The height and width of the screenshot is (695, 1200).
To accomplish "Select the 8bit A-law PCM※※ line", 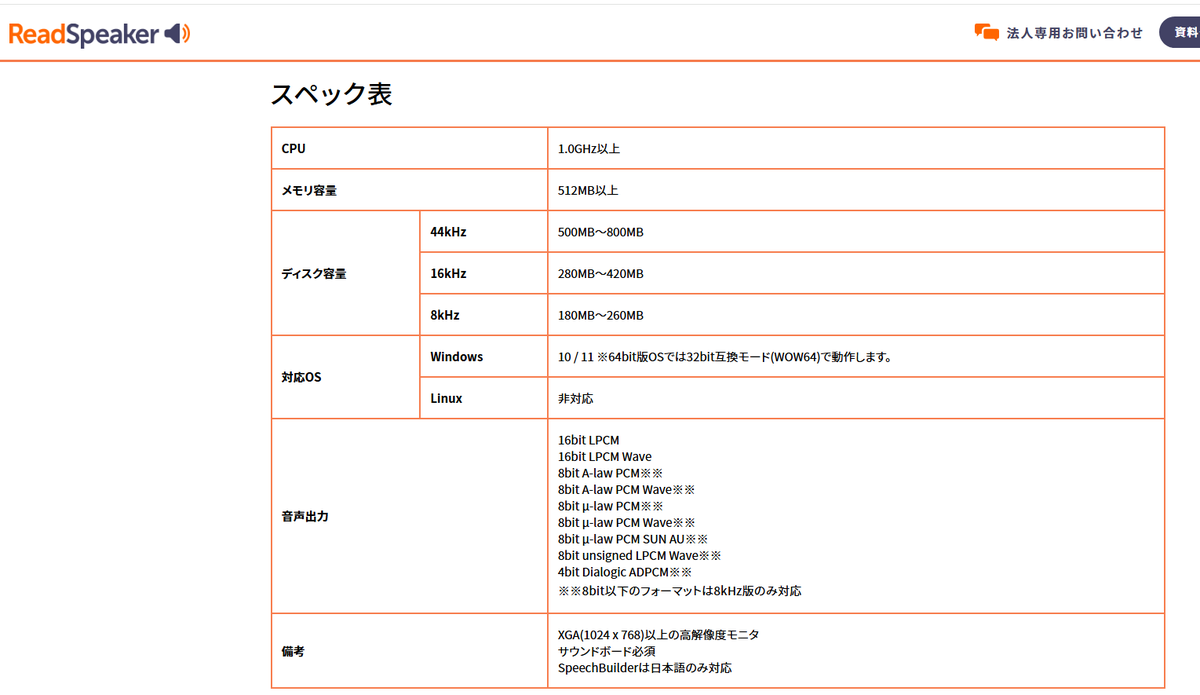I will click(x=610, y=473).
